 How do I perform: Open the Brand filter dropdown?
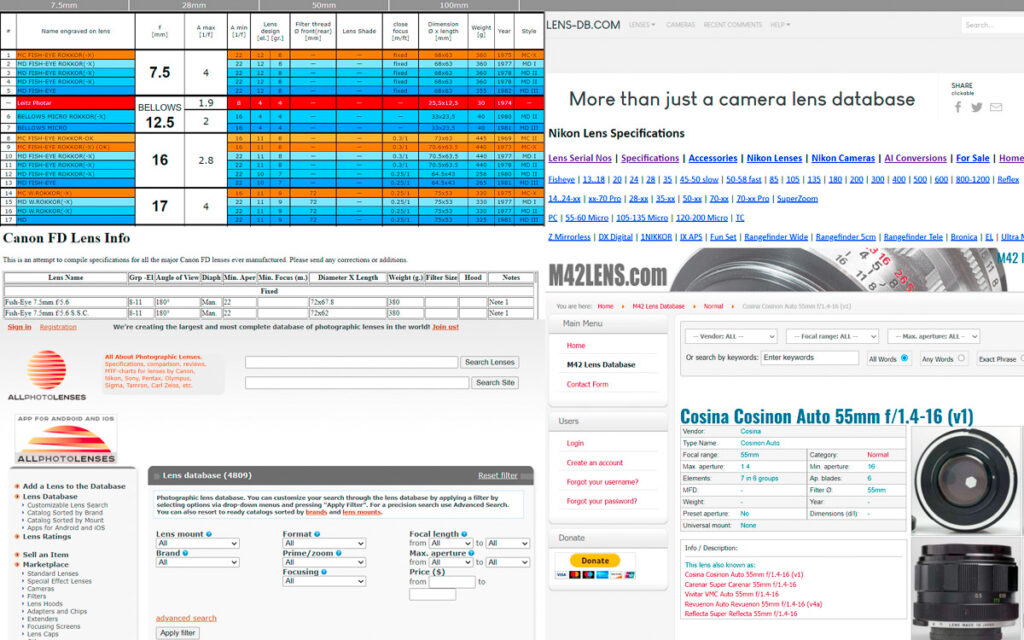point(197,562)
